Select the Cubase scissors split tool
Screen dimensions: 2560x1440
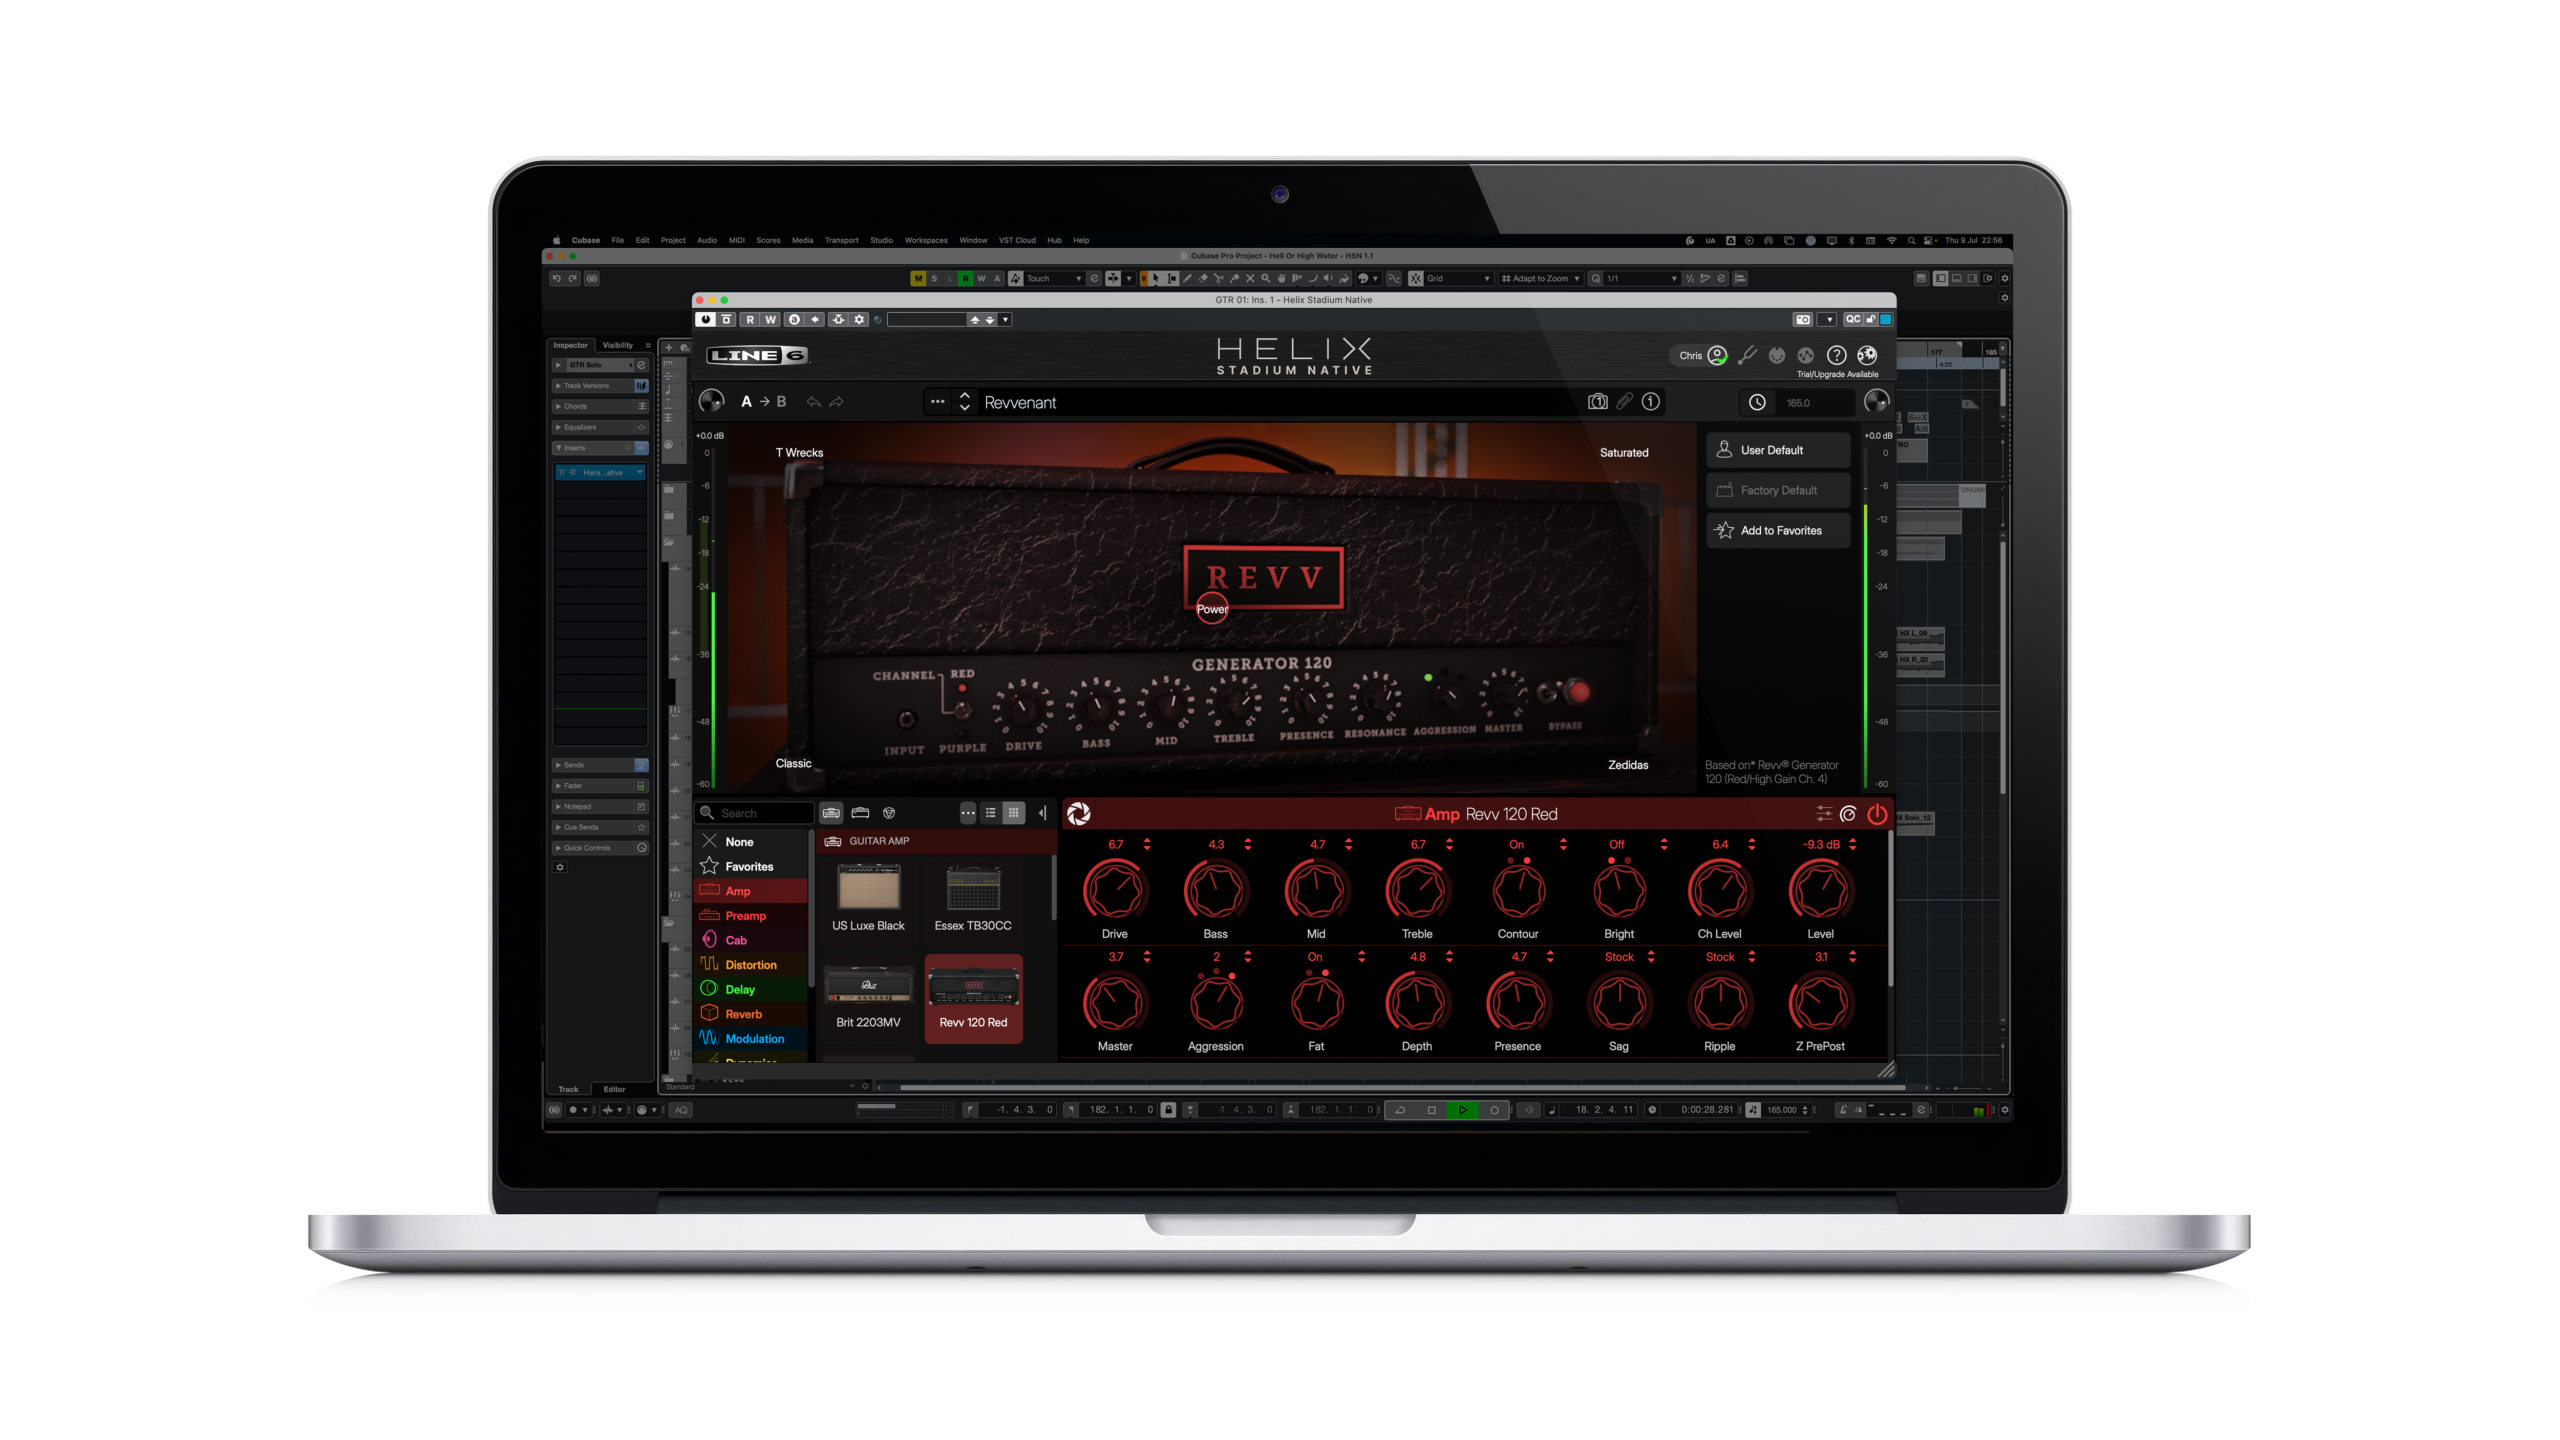(x=1218, y=279)
